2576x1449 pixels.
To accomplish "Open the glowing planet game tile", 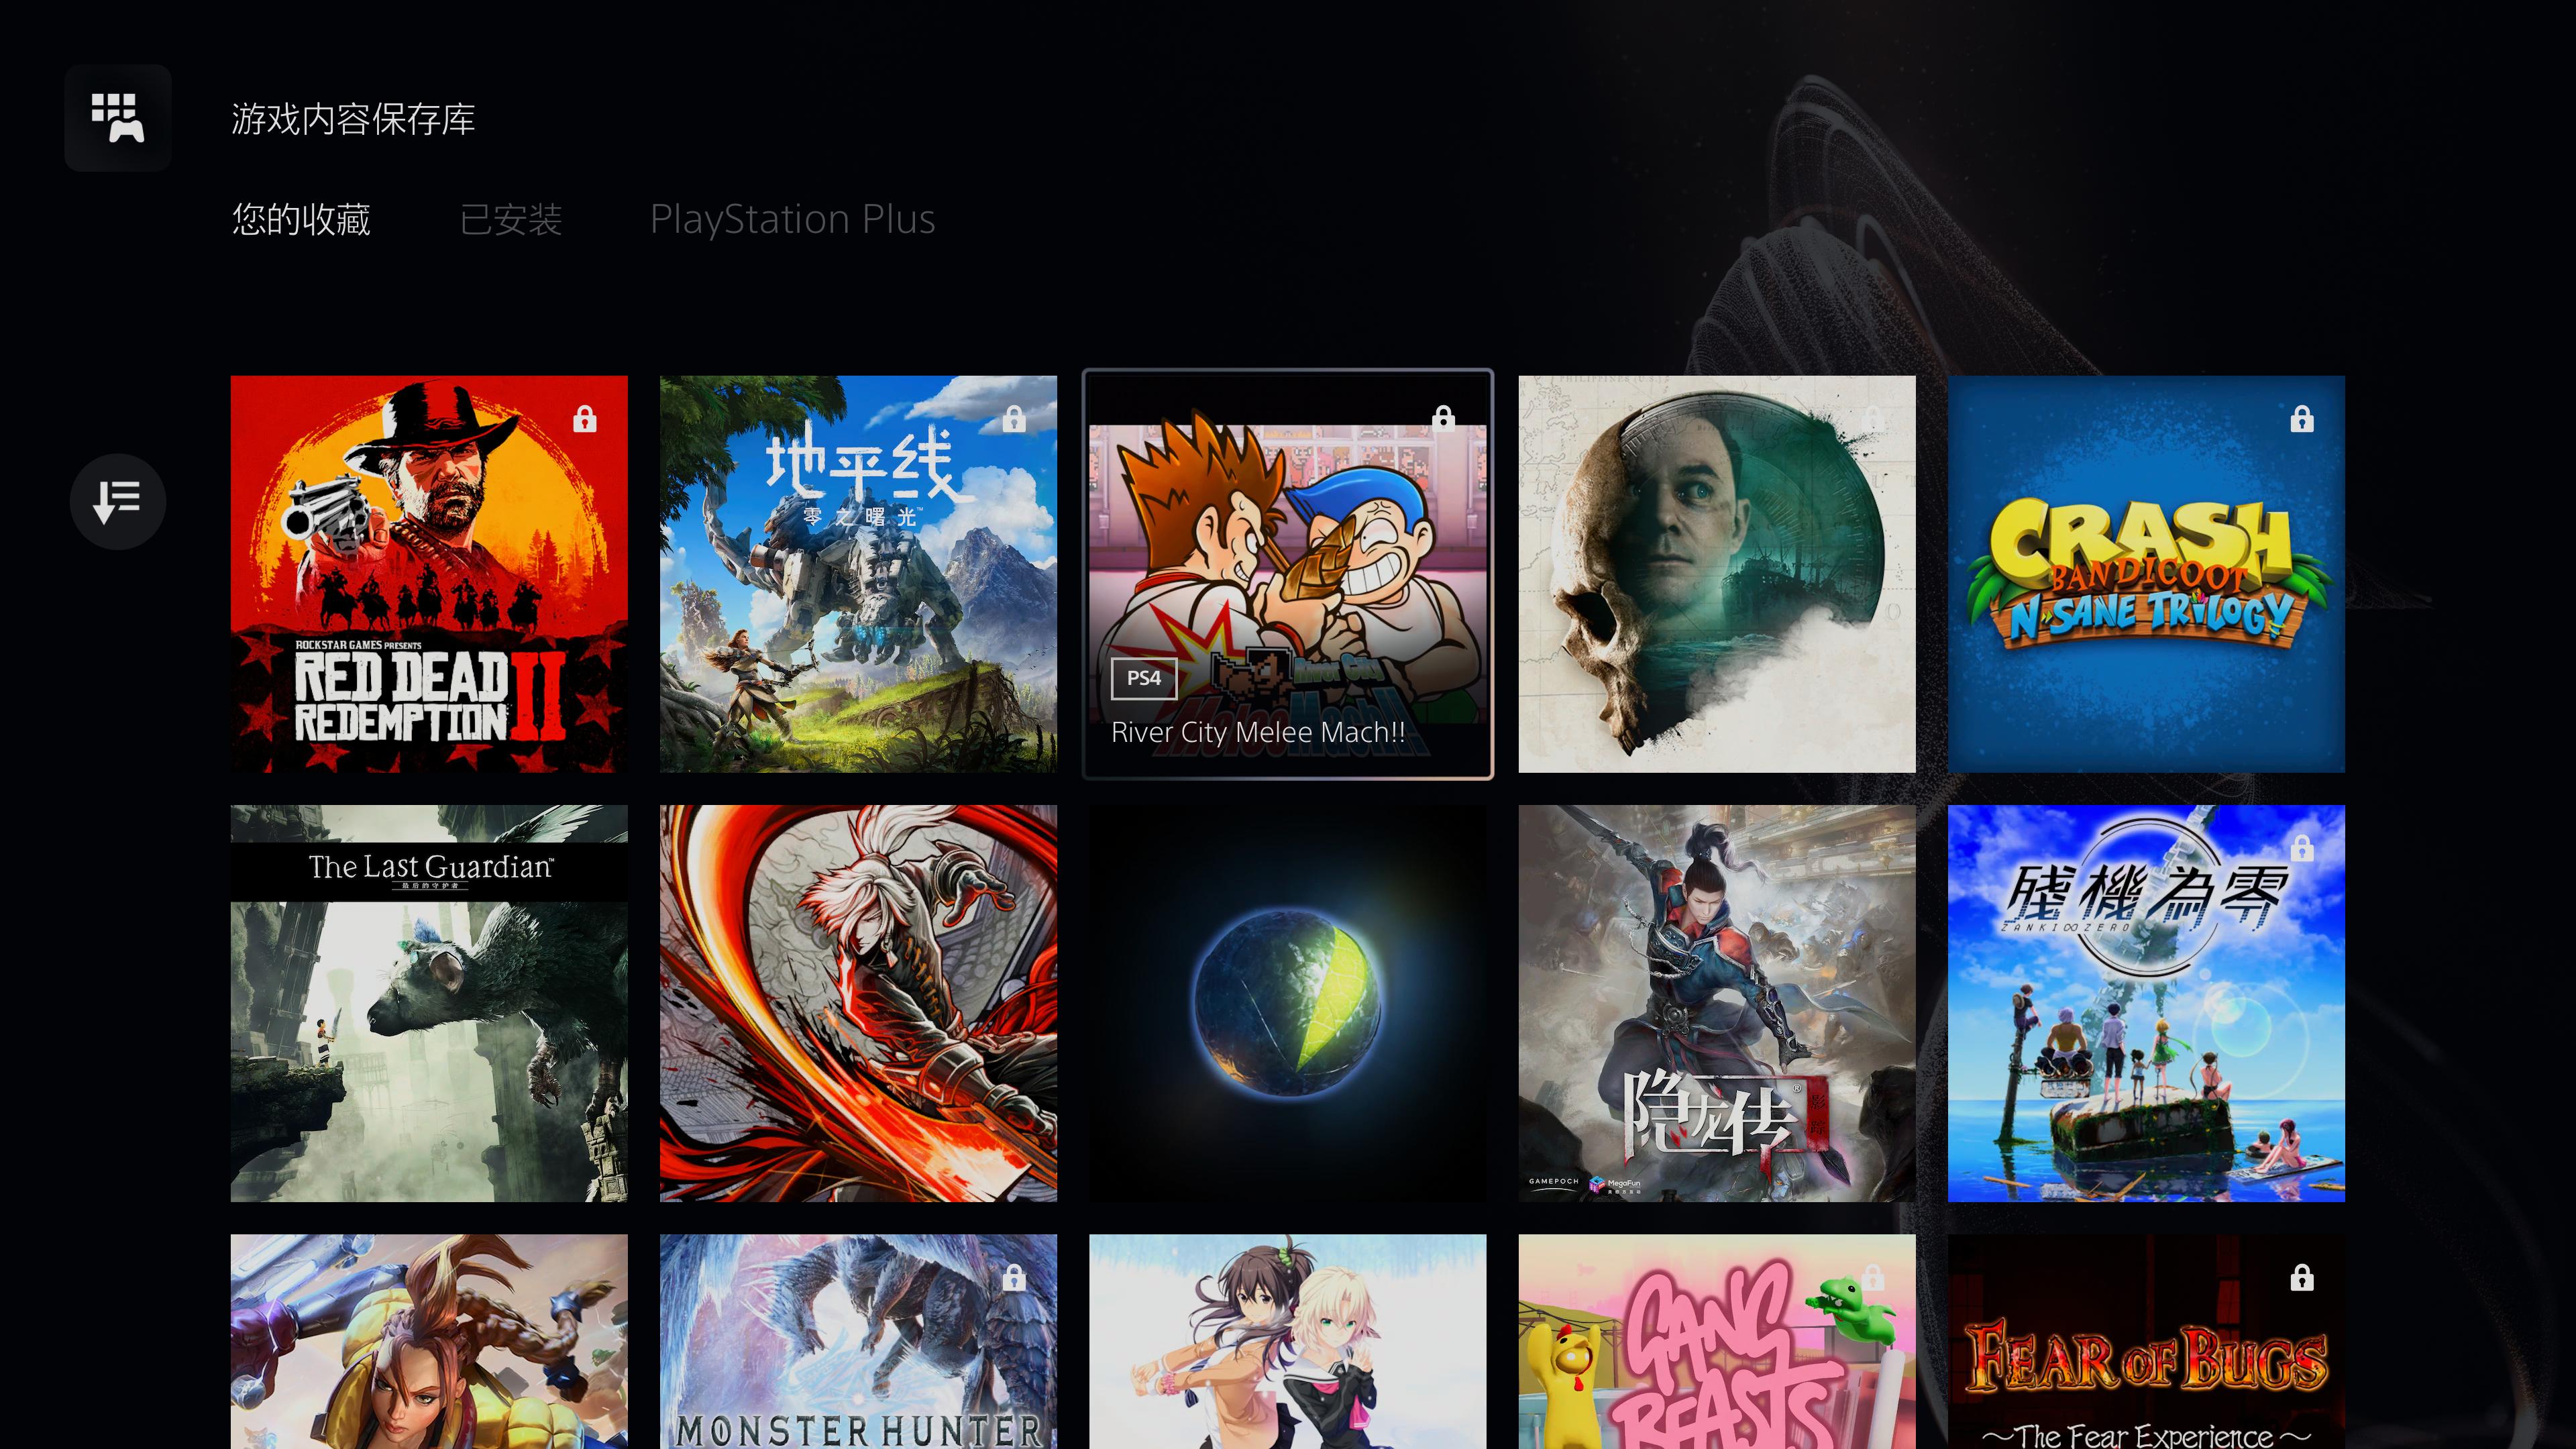I will [x=1288, y=1003].
